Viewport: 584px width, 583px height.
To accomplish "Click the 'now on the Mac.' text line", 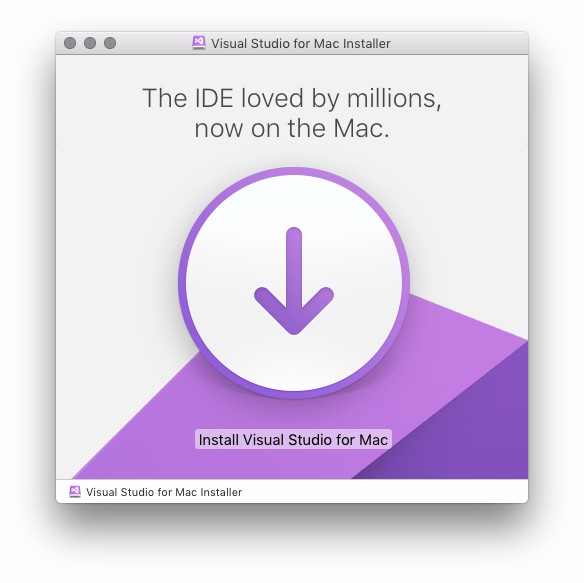I will [x=292, y=128].
